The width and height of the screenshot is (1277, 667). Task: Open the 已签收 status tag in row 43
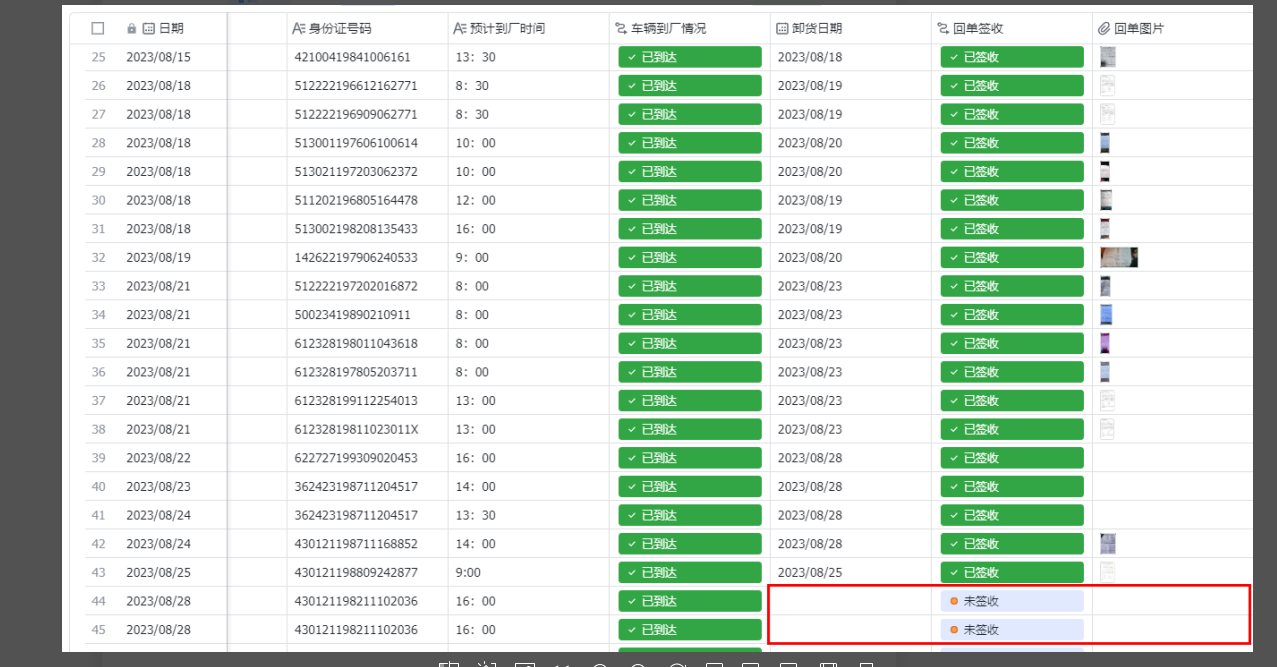[1011, 573]
